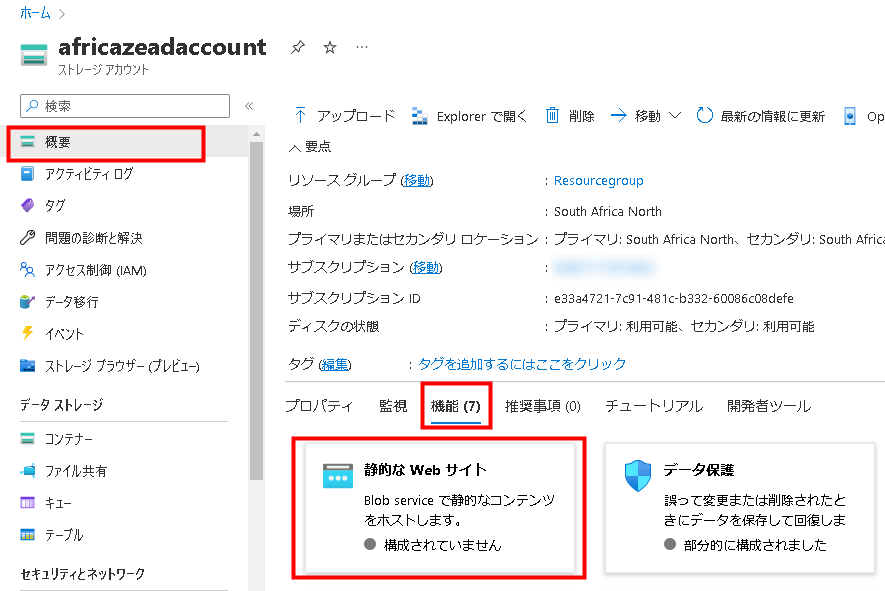This screenshot has height=591, width=885.
Task: Click the アップロード upload arrow icon
Action: (300, 116)
